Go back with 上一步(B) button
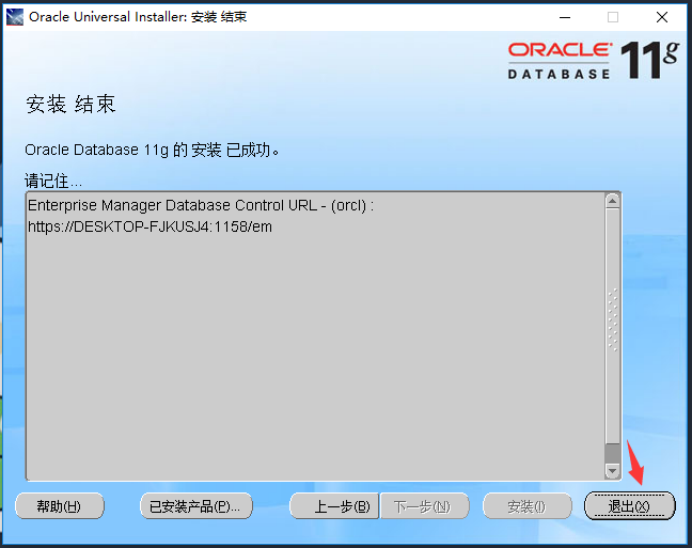Screen dimensions: 692x548 334,506
